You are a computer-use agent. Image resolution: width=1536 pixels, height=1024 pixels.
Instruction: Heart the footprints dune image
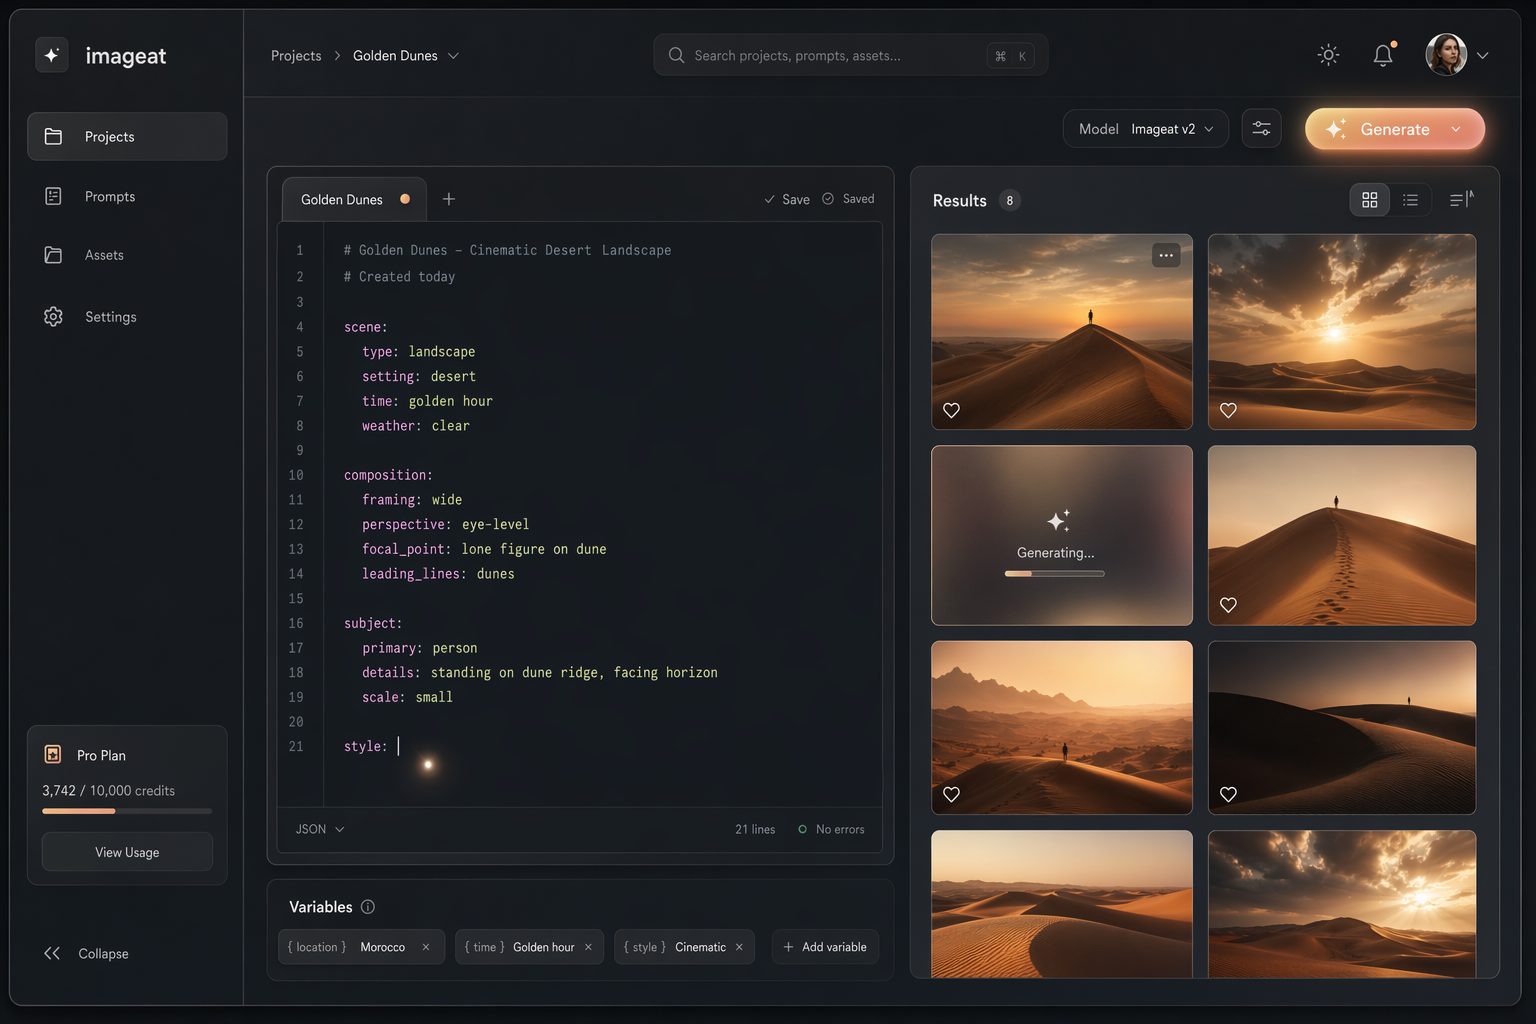[1227, 604]
